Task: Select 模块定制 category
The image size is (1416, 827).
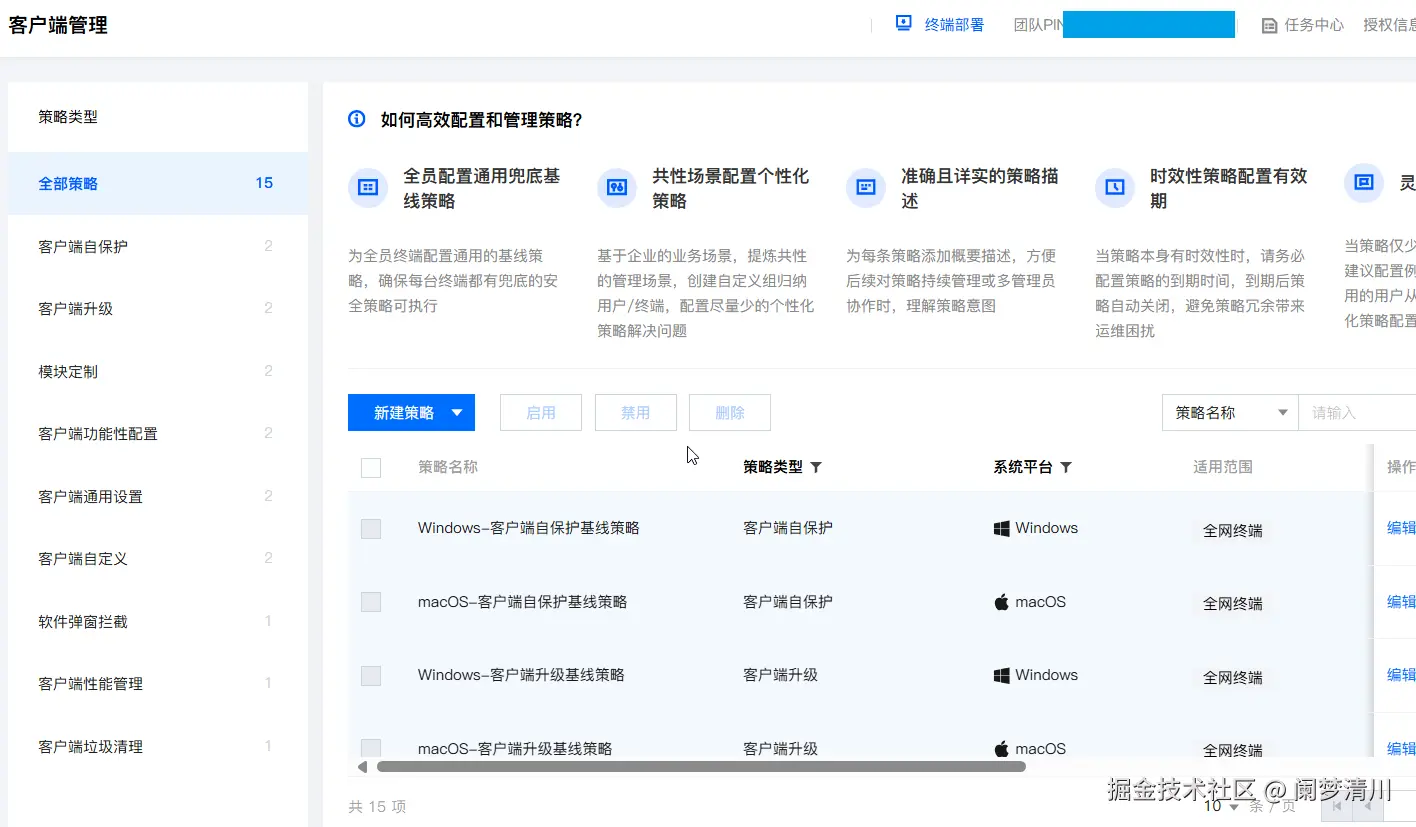Action: [x=158, y=371]
